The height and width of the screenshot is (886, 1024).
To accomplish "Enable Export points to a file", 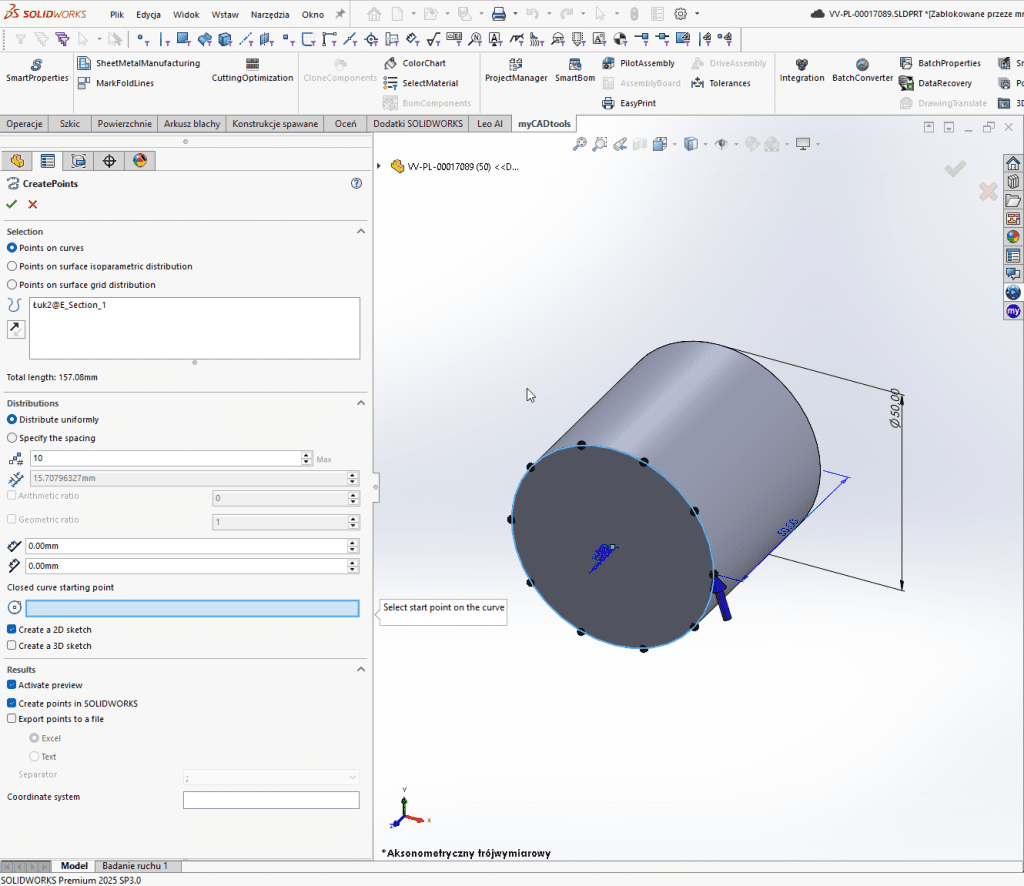I will pyautogui.click(x=12, y=719).
